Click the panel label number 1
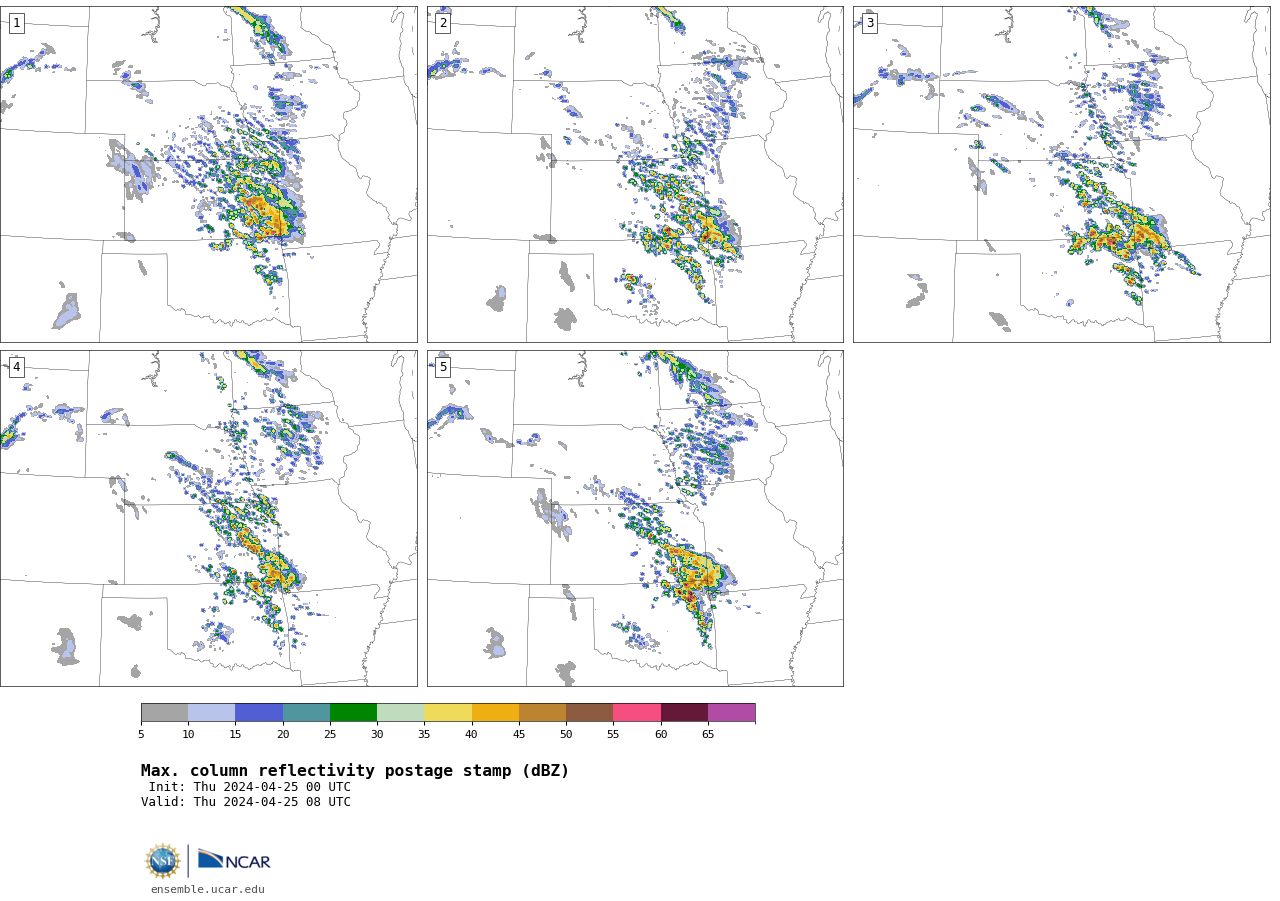Screen dimensions: 1280x901 [x=16, y=23]
